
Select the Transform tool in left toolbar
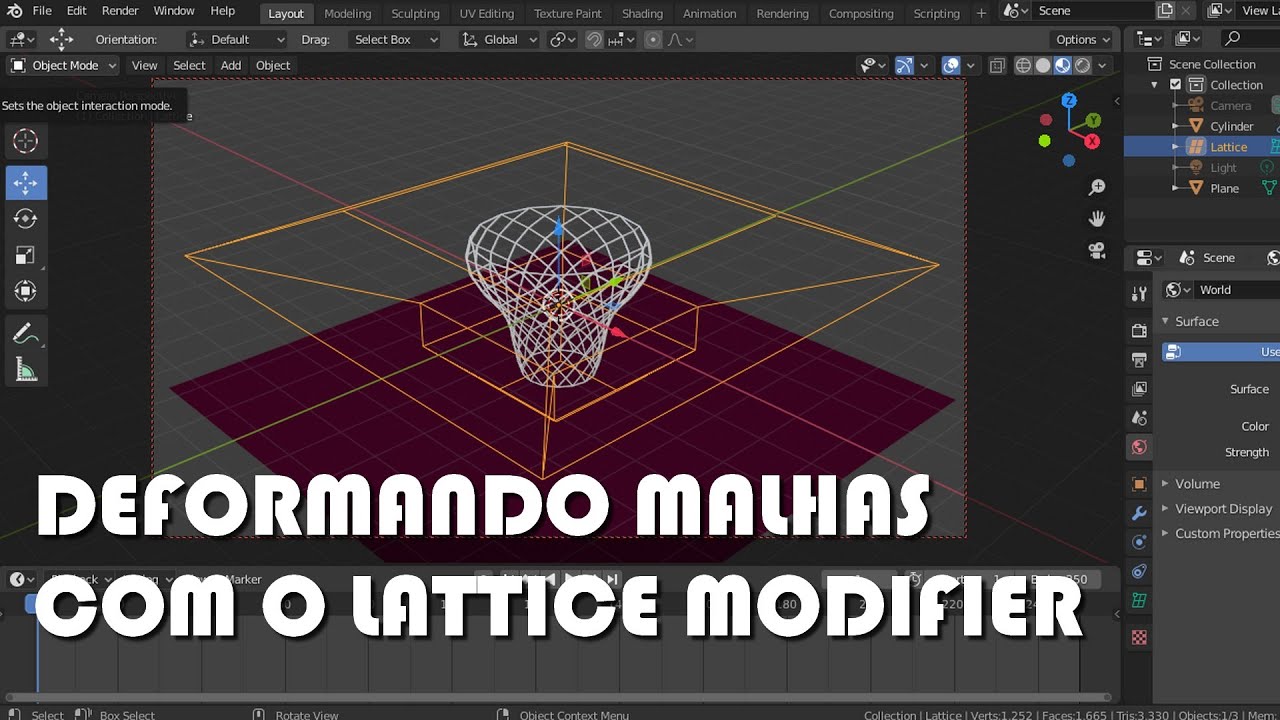pos(26,291)
